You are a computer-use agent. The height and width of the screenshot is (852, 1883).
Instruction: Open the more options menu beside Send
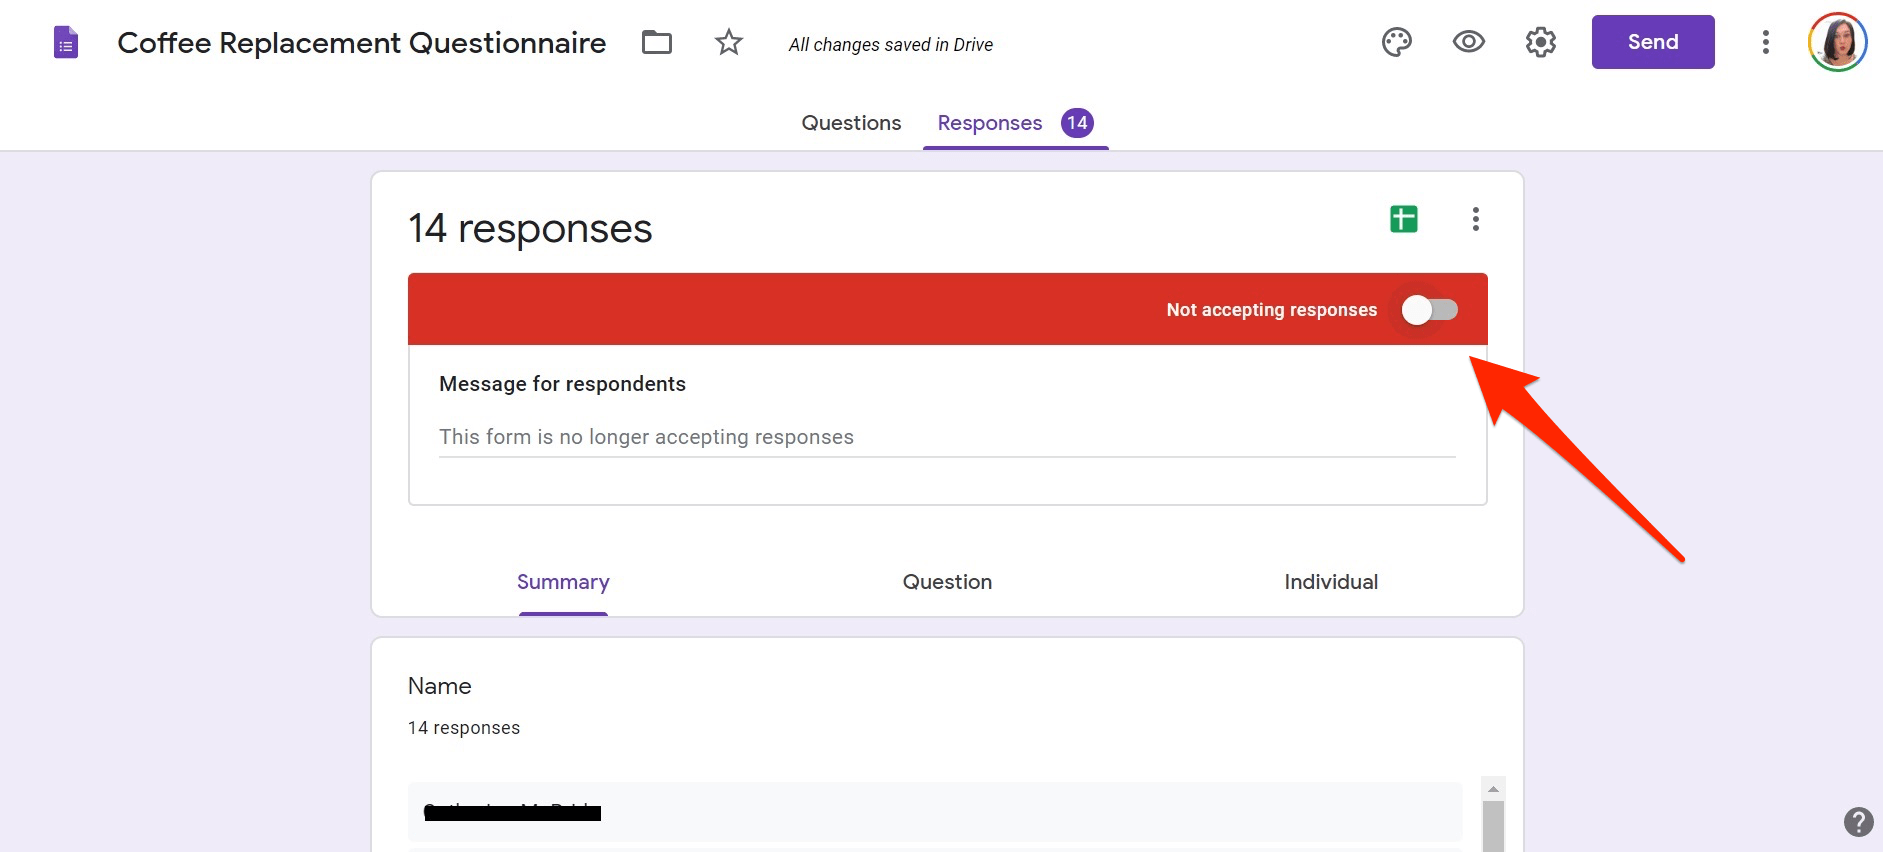point(1766,42)
